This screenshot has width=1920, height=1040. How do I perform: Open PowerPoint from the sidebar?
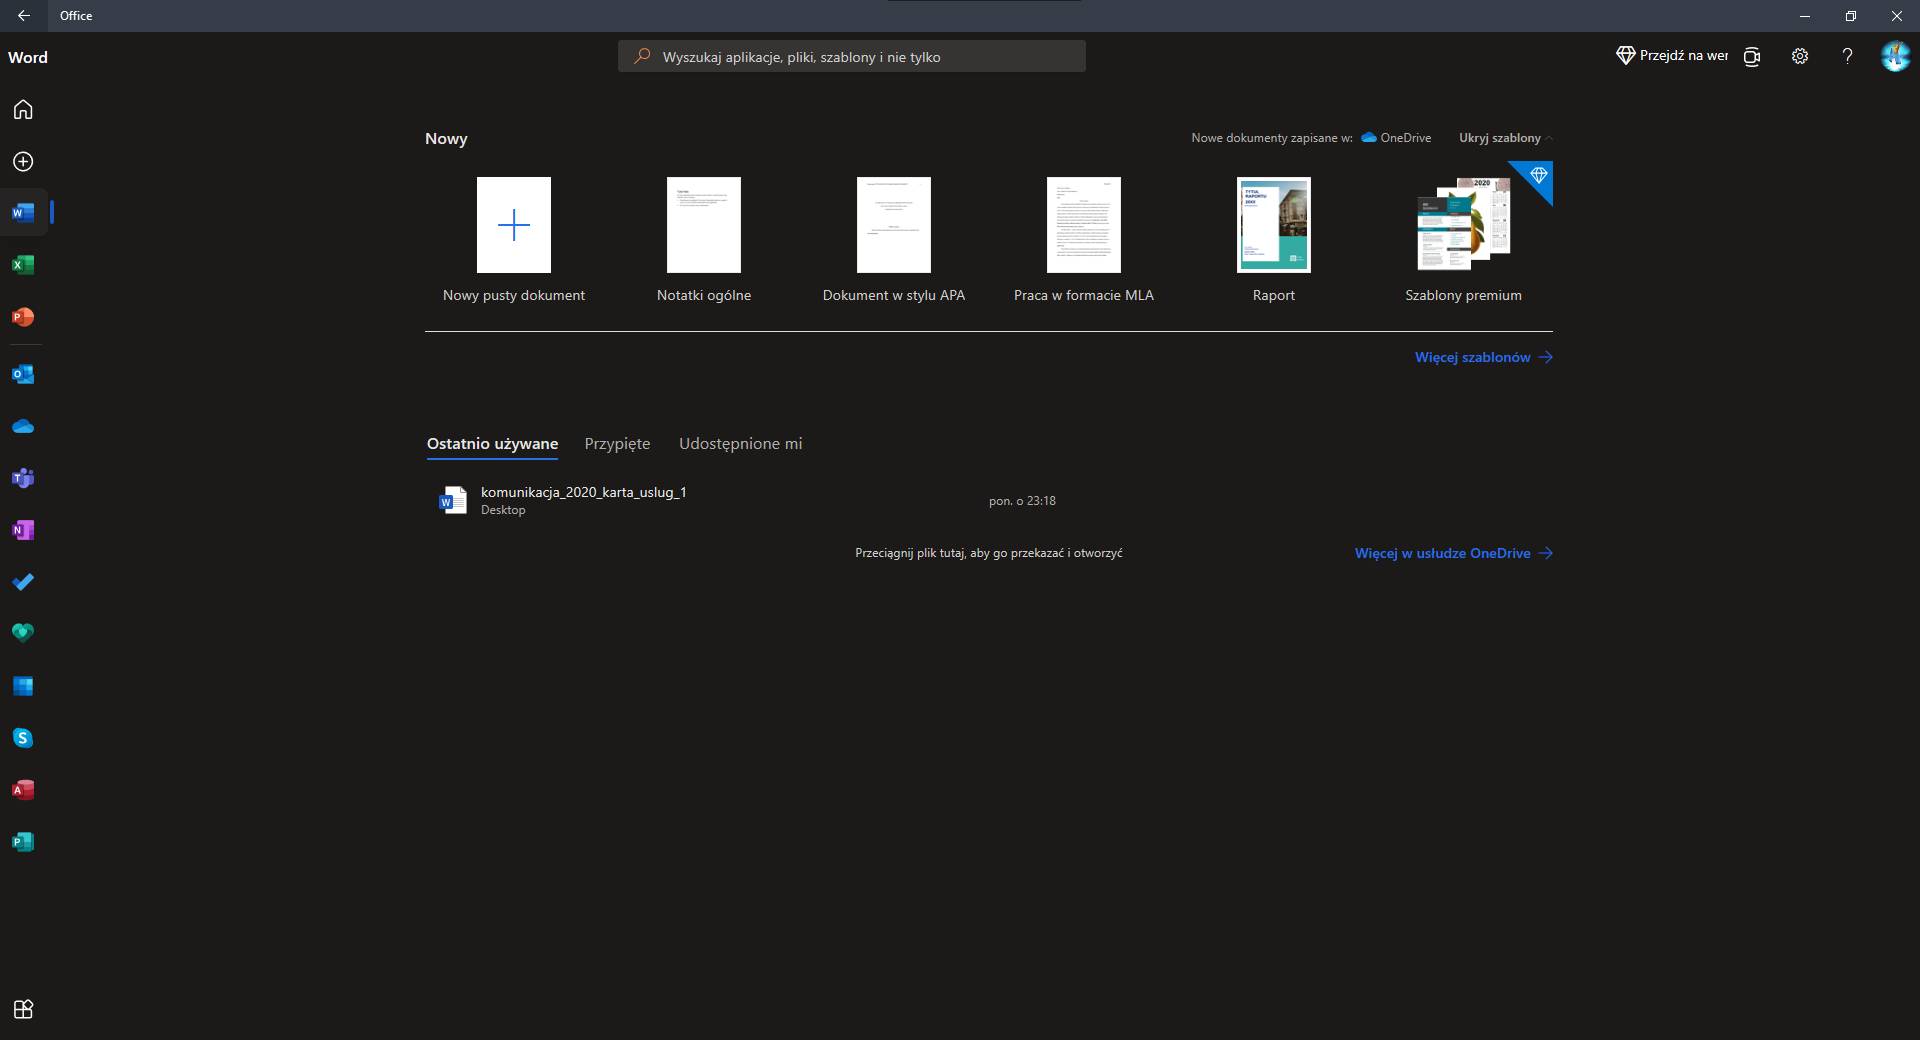[23, 317]
